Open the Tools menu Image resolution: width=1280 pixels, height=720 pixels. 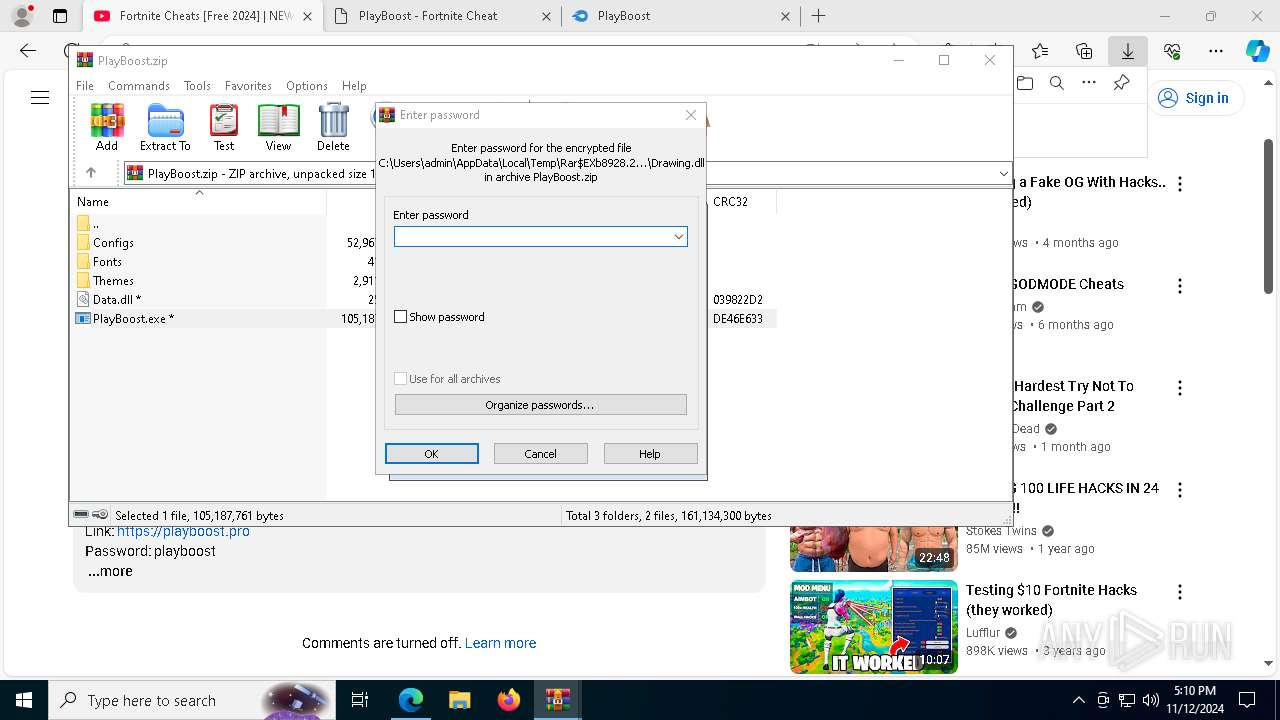click(x=197, y=86)
